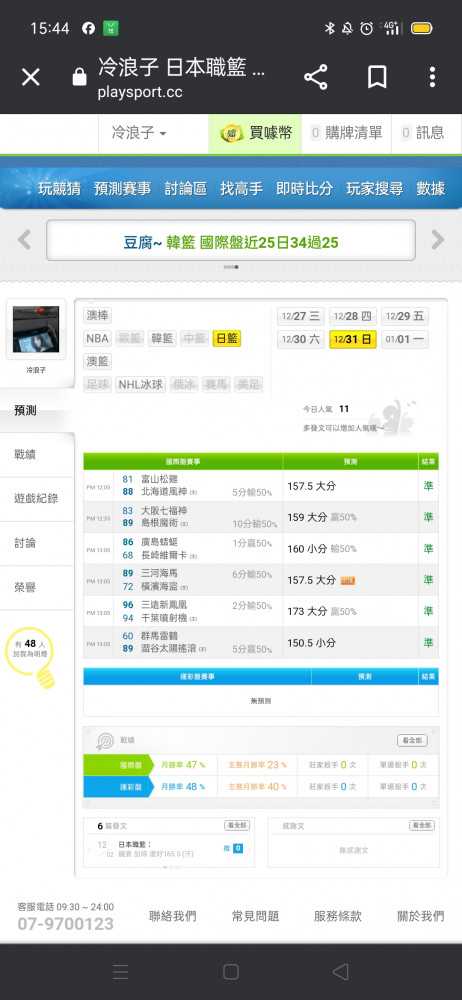Open 預測賽事 in the navigation bar
462x1000 pixels.
(x=123, y=189)
